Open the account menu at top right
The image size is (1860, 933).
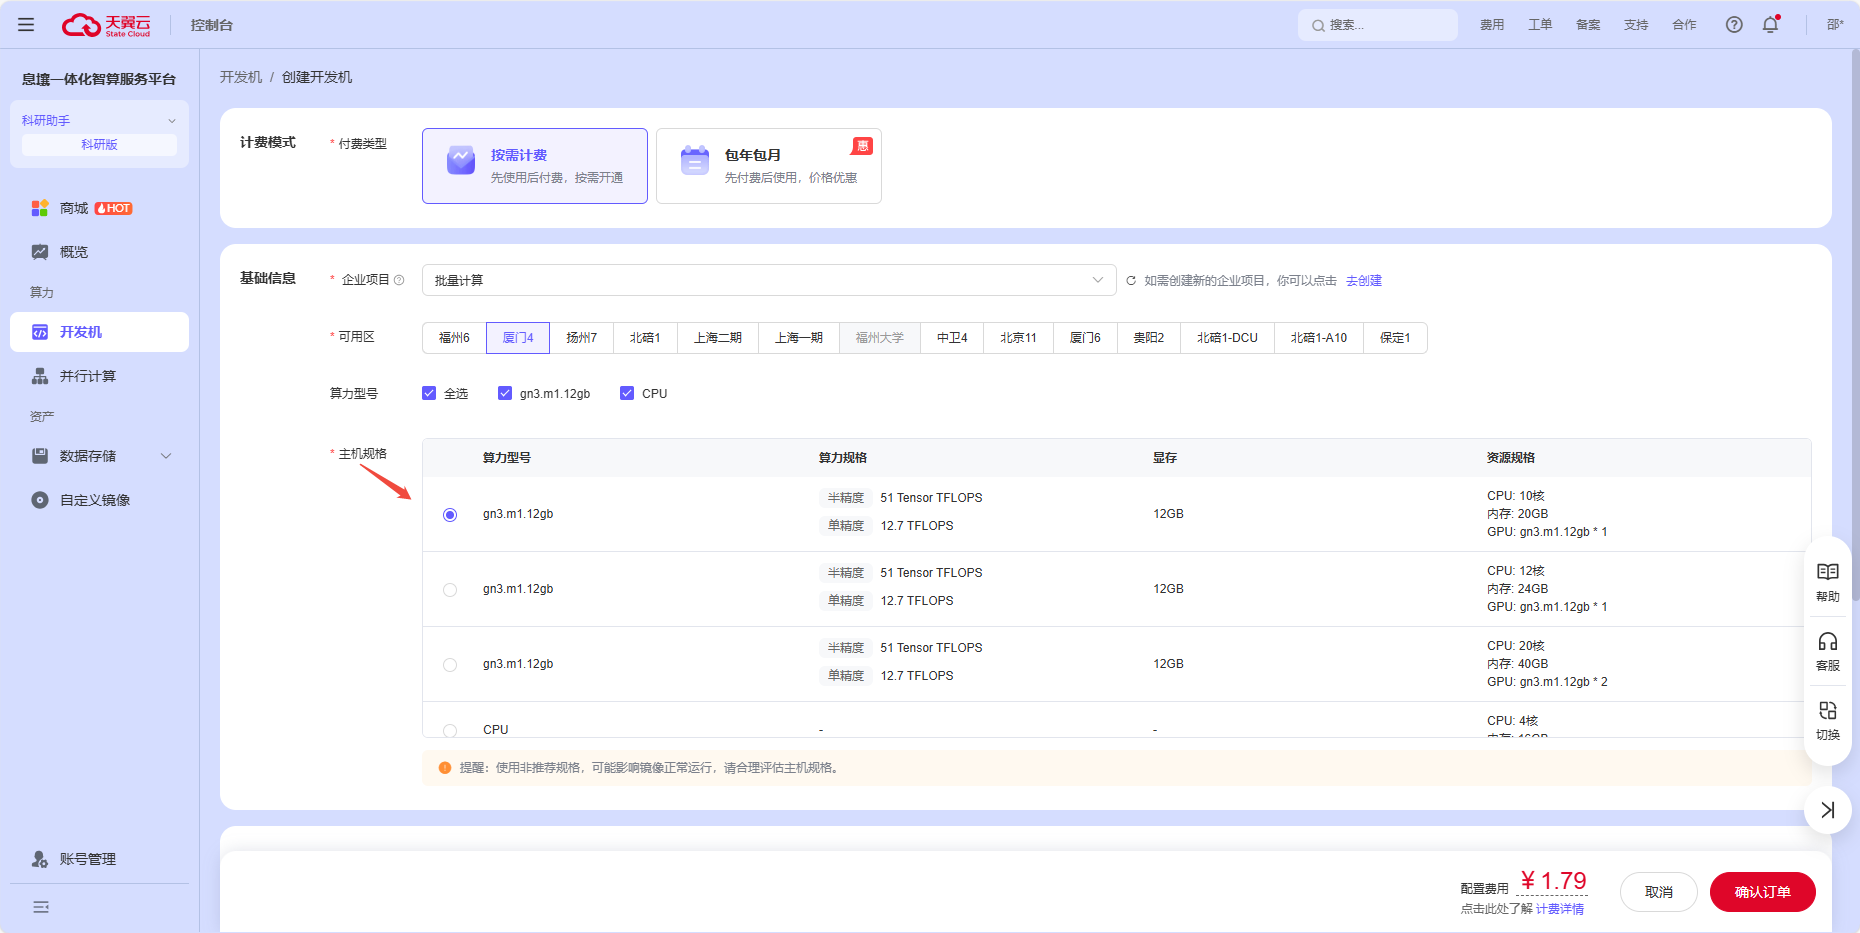1835,25
